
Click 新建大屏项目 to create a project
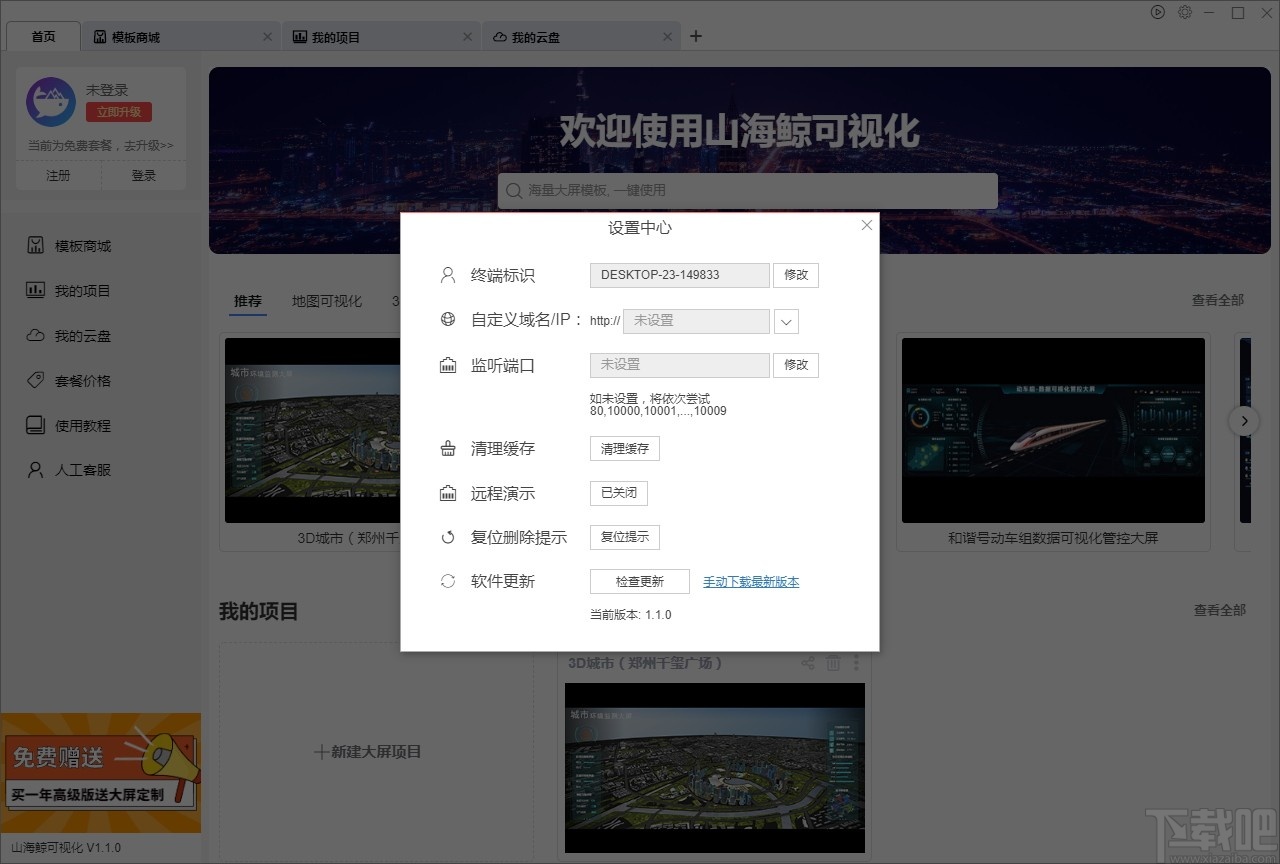click(368, 752)
